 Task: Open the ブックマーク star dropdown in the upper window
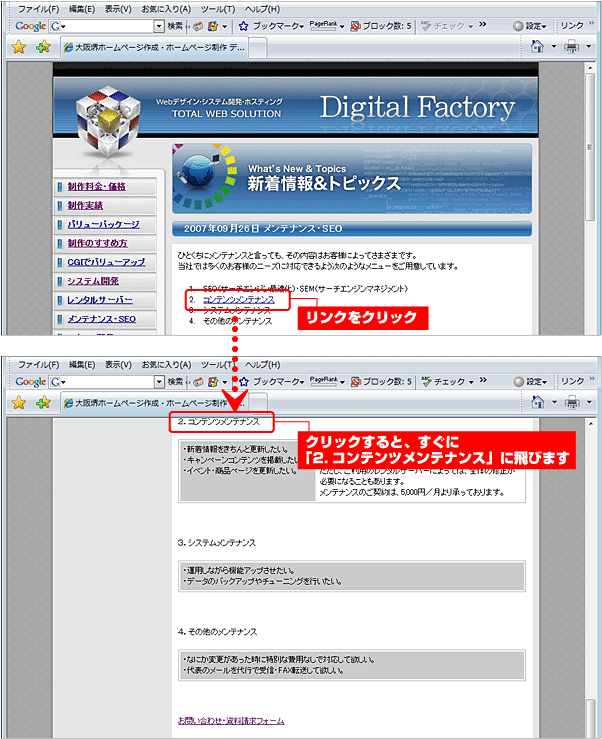point(271,26)
